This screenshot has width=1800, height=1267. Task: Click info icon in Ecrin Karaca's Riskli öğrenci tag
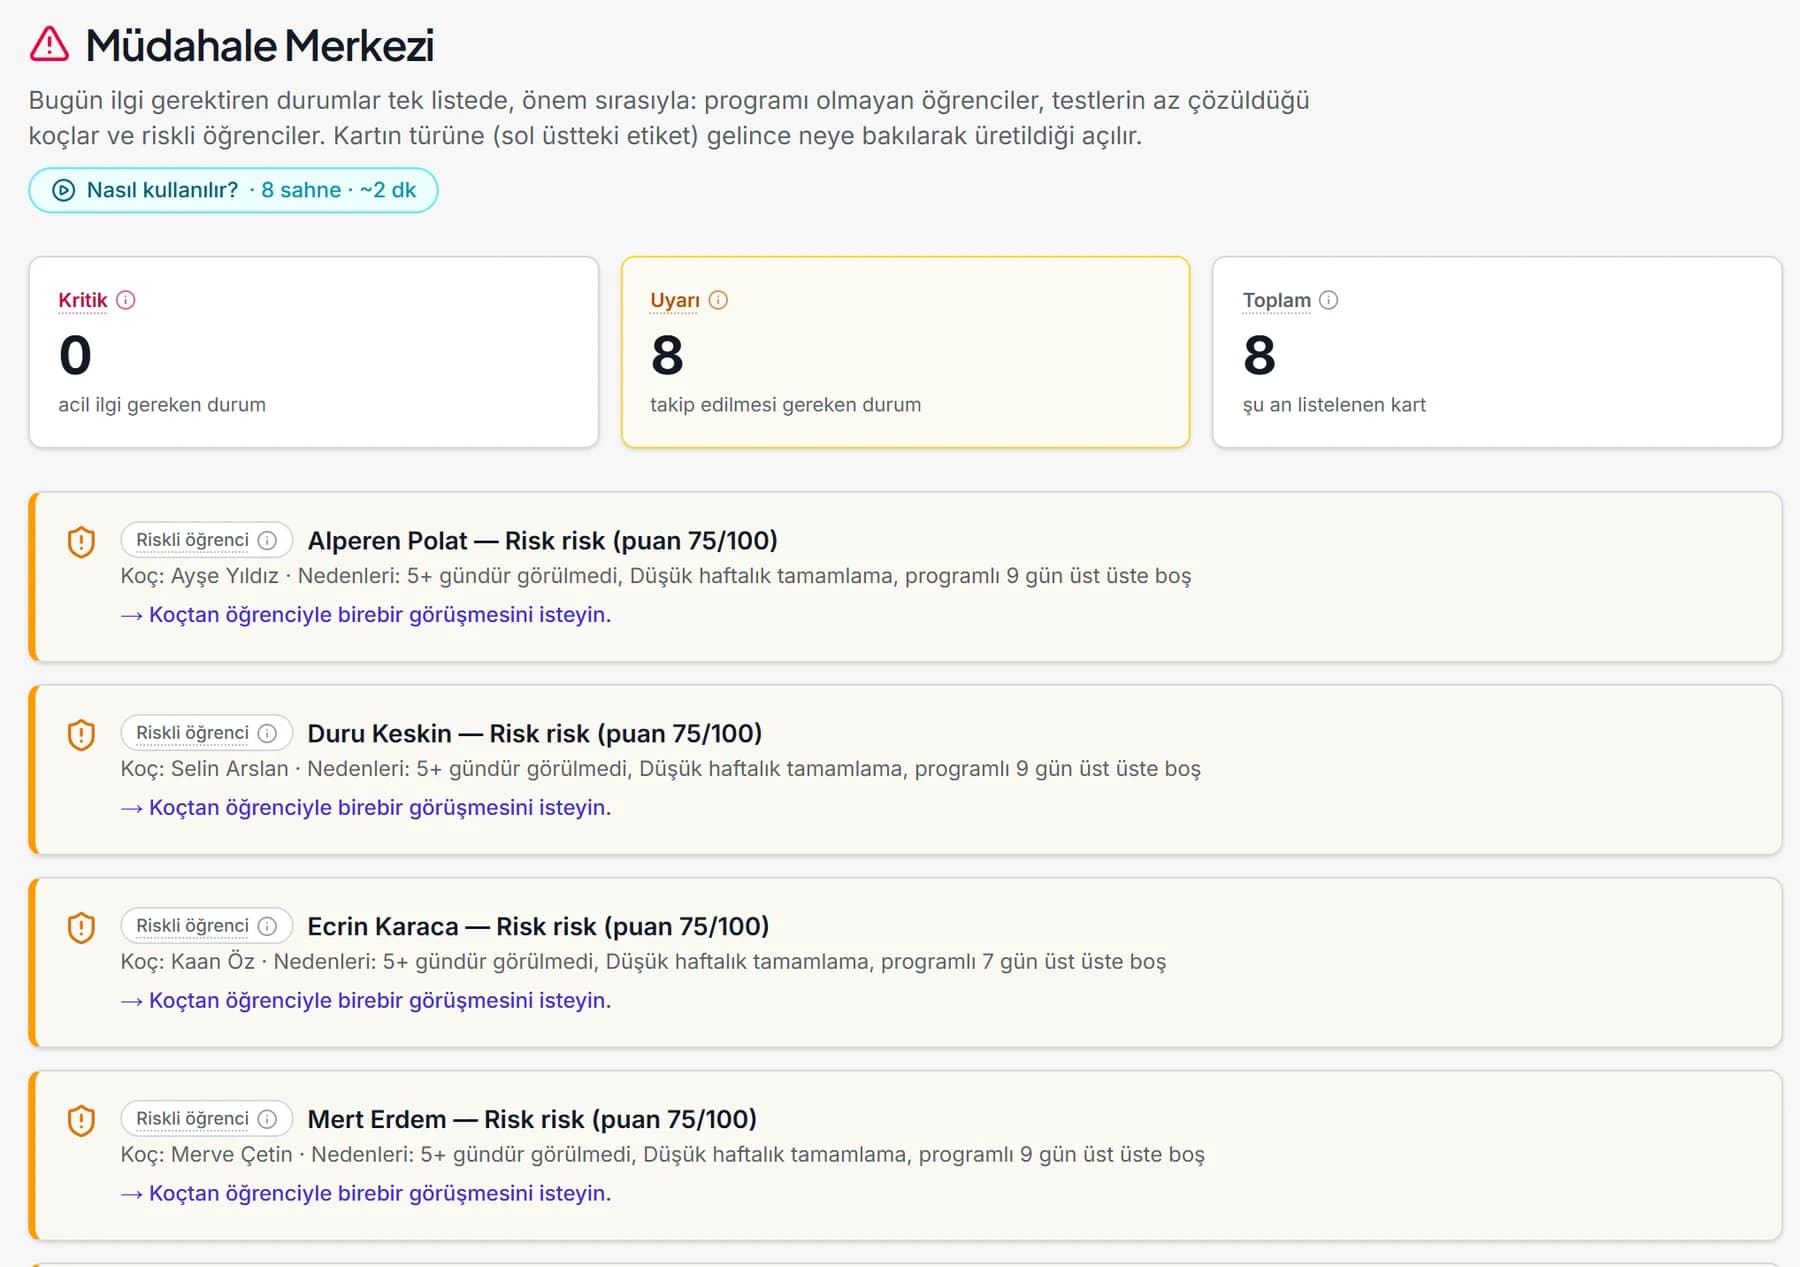pyautogui.click(x=267, y=926)
